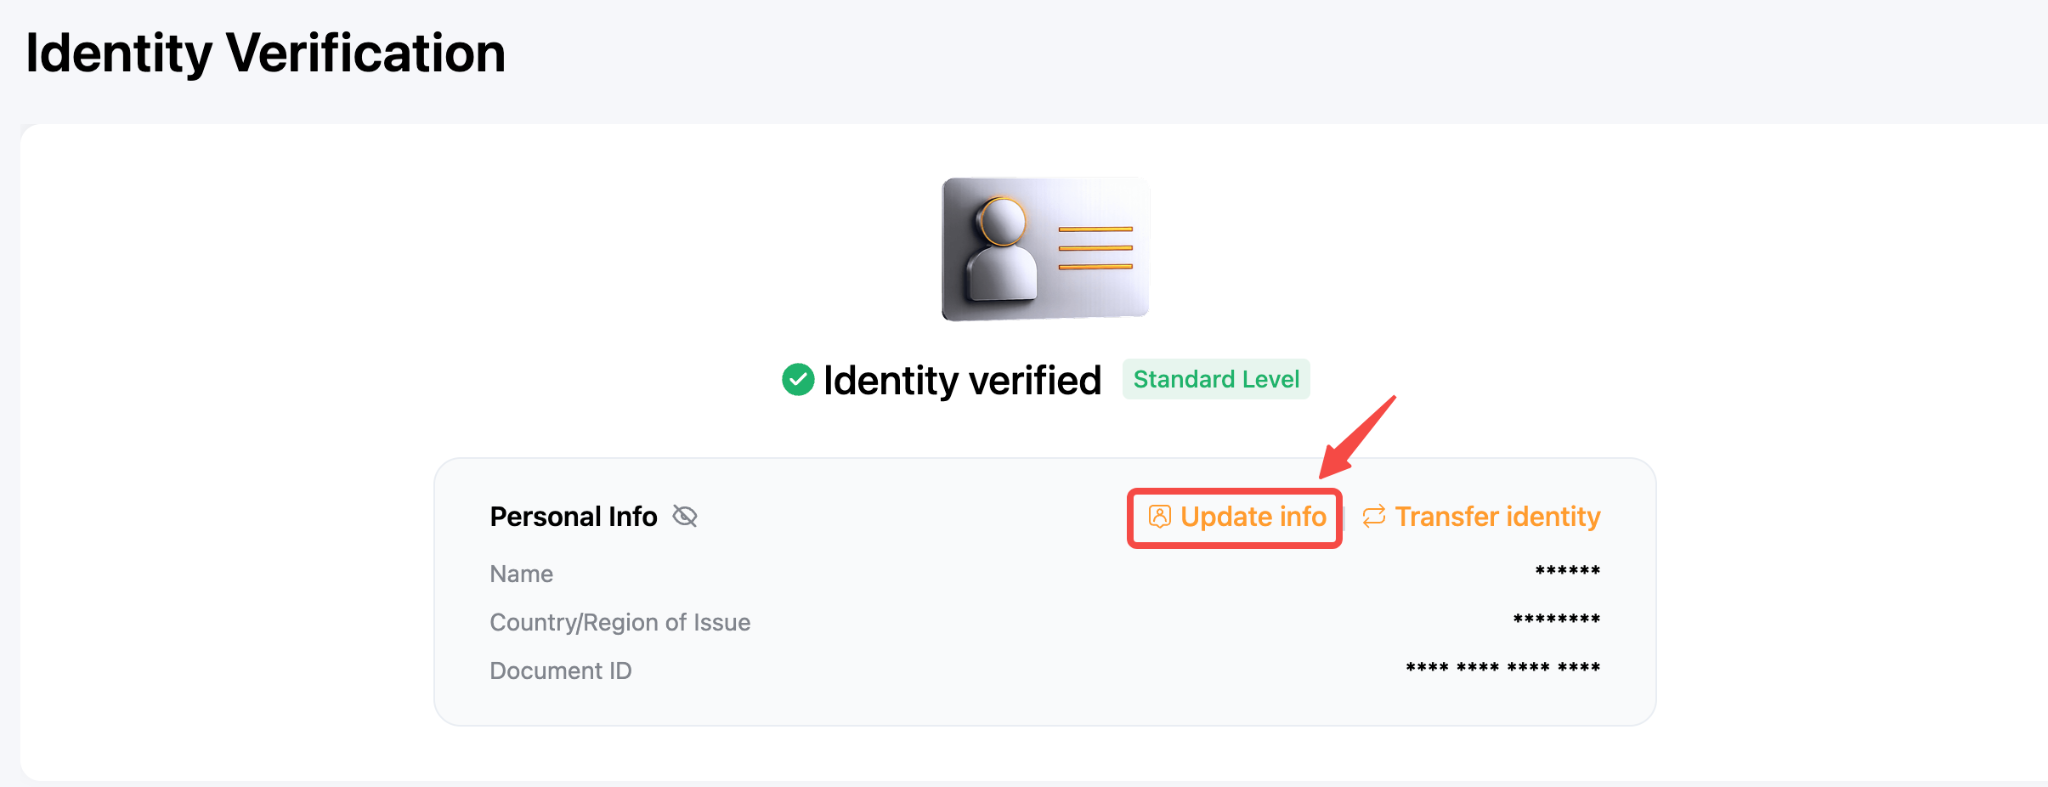Click the Standard Level badge
Viewport: 2048px width, 787px height.
(1216, 379)
